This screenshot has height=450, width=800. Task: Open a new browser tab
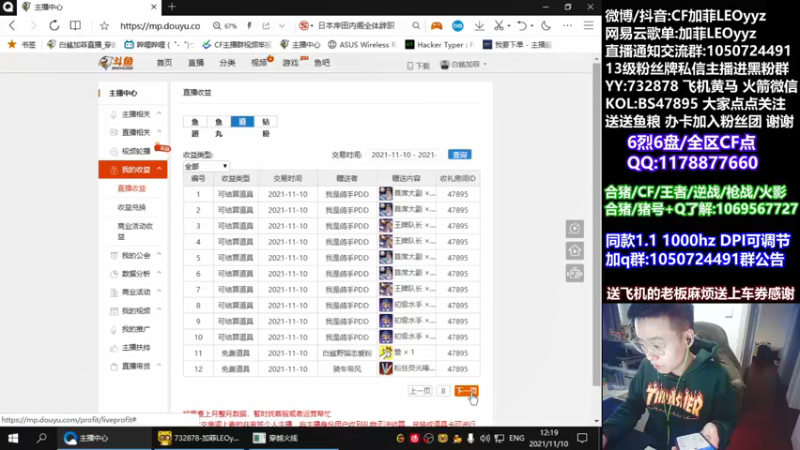172,7
